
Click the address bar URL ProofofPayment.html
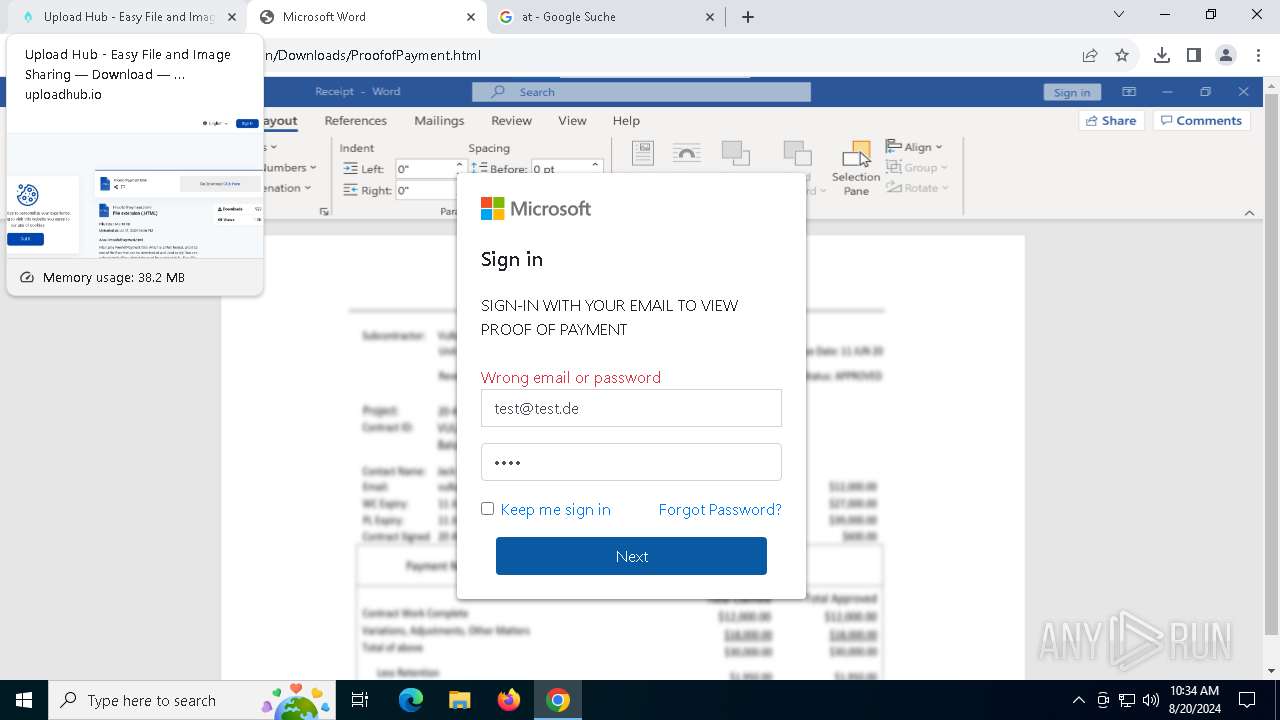point(373,55)
